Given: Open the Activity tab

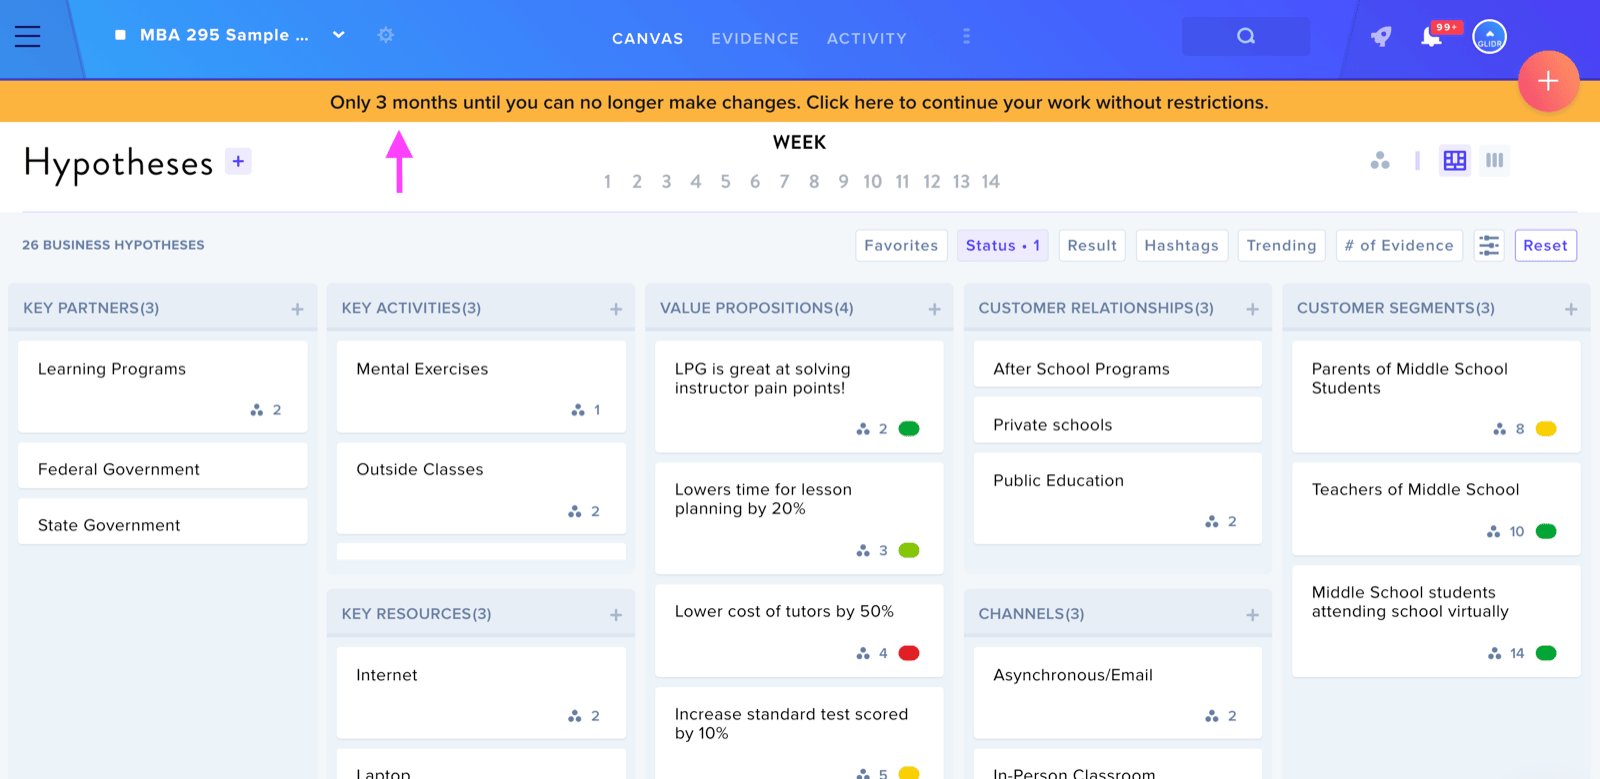Looking at the screenshot, I should coord(867,38).
